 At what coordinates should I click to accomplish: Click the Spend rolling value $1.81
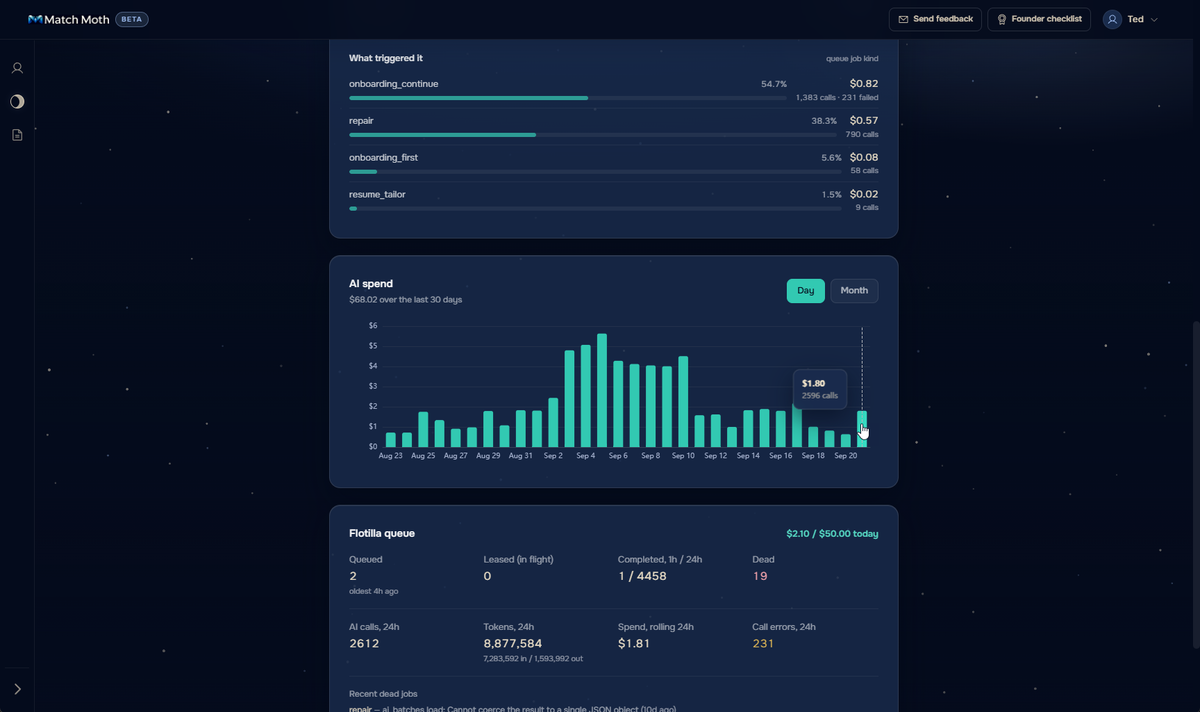pyautogui.click(x=634, y=643)
